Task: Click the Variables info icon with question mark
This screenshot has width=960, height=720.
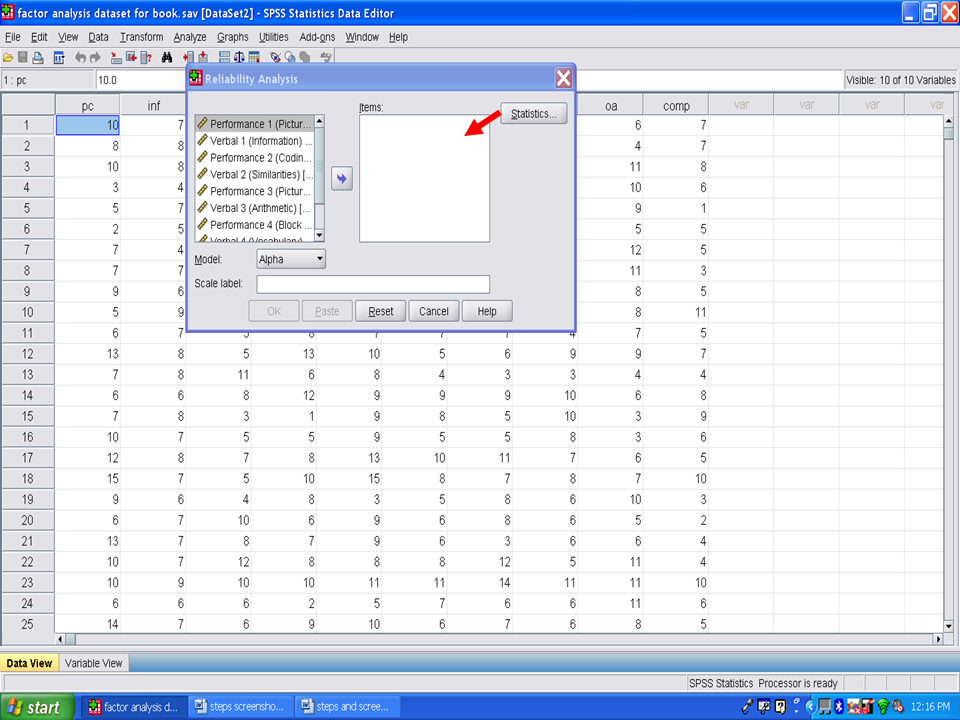Action: coord(146,58)
